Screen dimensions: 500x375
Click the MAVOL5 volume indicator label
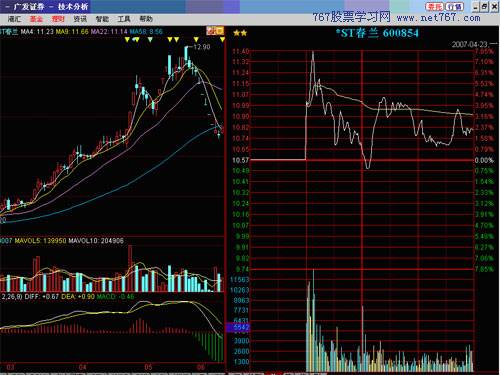click(x=40, y=240)
